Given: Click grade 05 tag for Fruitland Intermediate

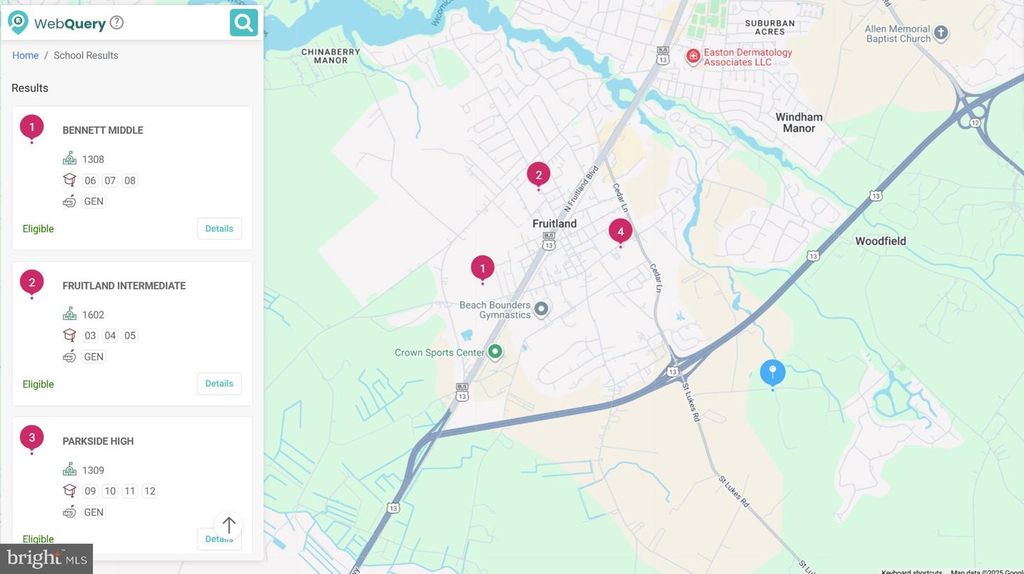Looking at the screenshot, I should point(130,336).
